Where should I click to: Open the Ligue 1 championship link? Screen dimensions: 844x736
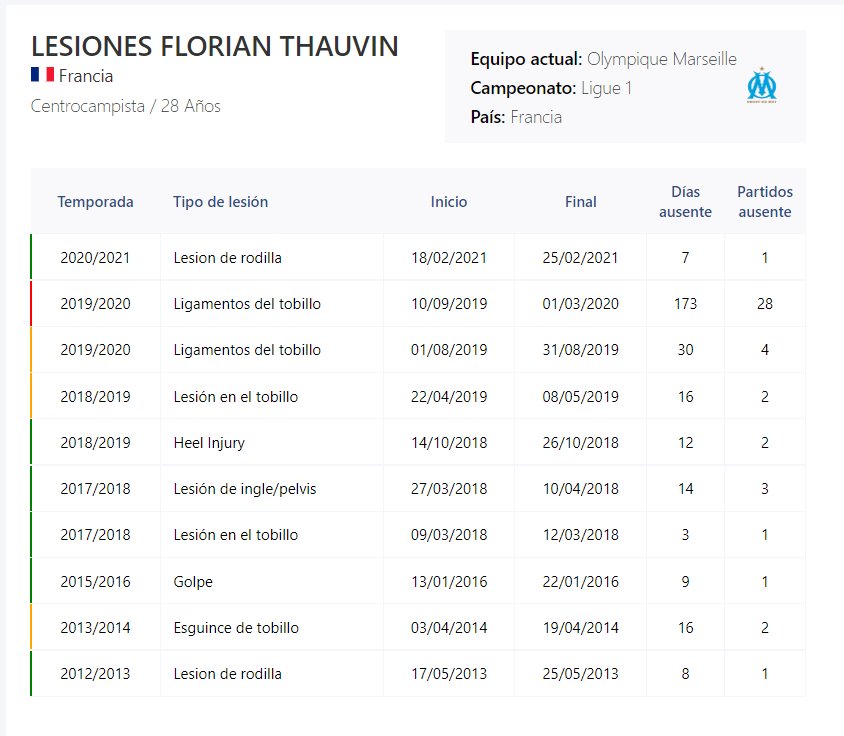[x=607, y=88]
